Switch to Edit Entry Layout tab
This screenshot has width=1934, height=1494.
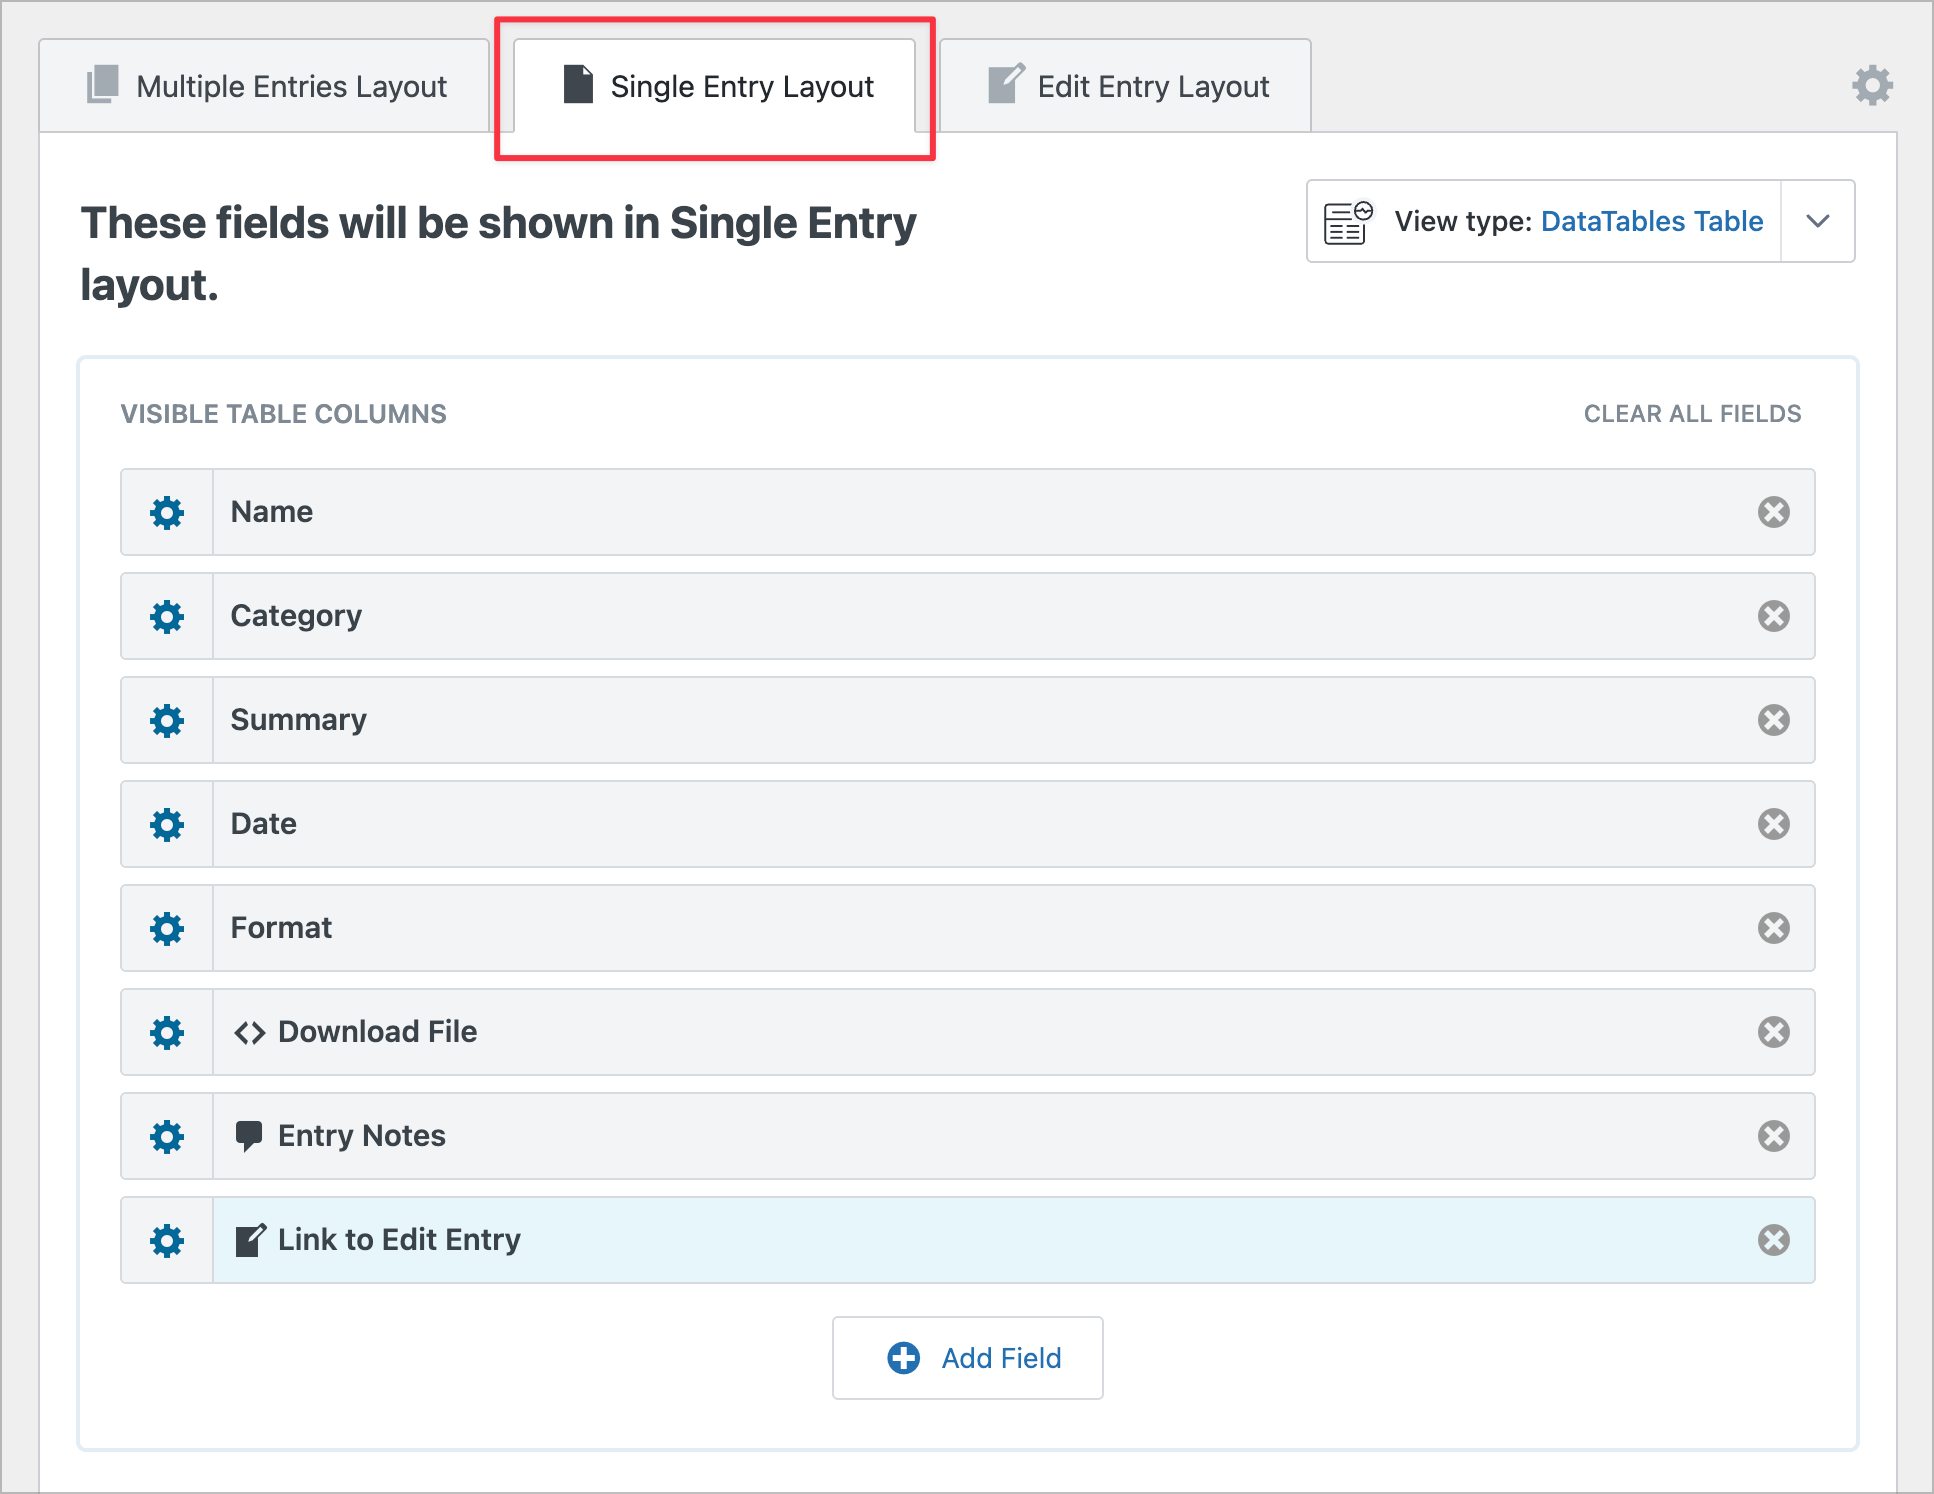(x=1127, y=87)
